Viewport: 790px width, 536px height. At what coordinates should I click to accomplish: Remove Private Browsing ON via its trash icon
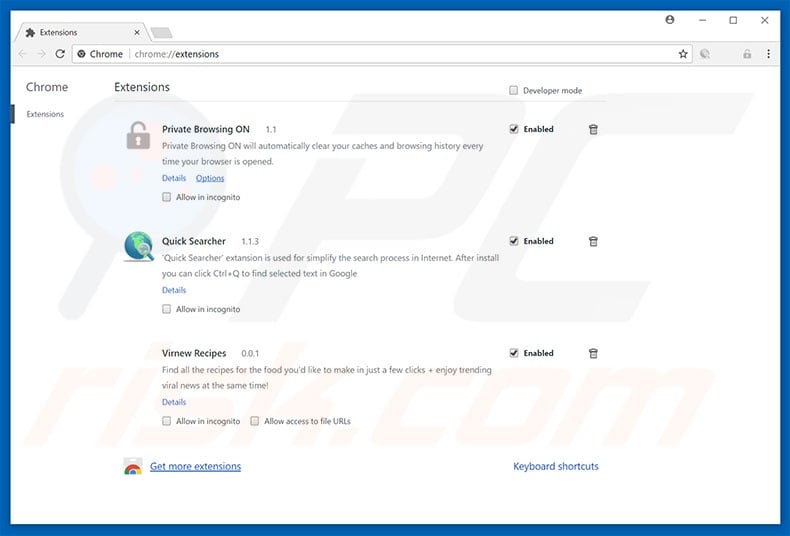[593, 129]
